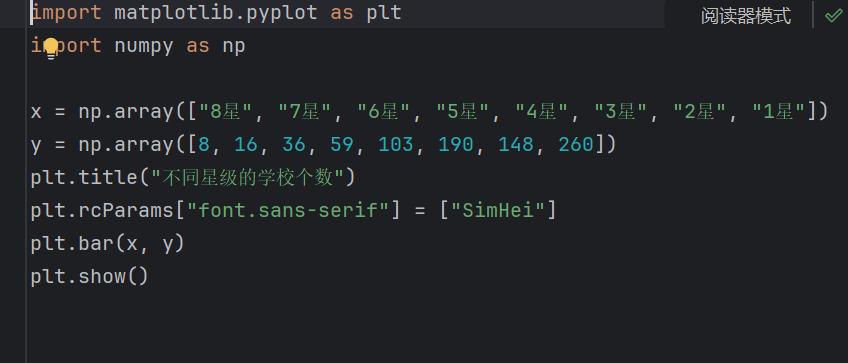Image resolution: width=848 pixels, height=363 pixels.
Task: Click the number 103 in y array
Action: (x=396, y=144)
